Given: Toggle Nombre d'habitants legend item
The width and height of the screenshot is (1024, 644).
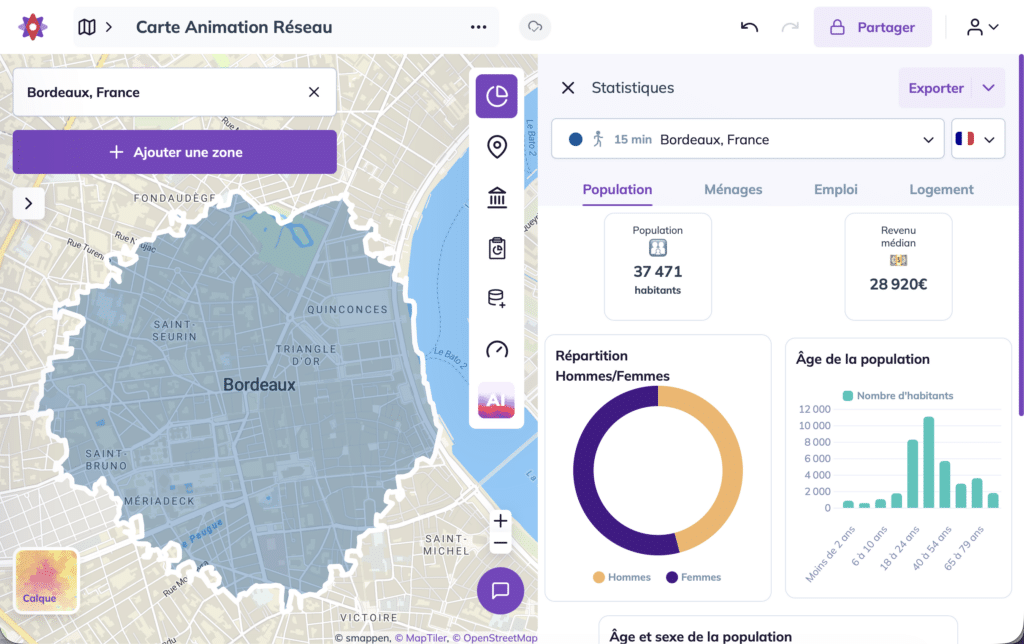Looking at the screenshot, I should 898,396.
